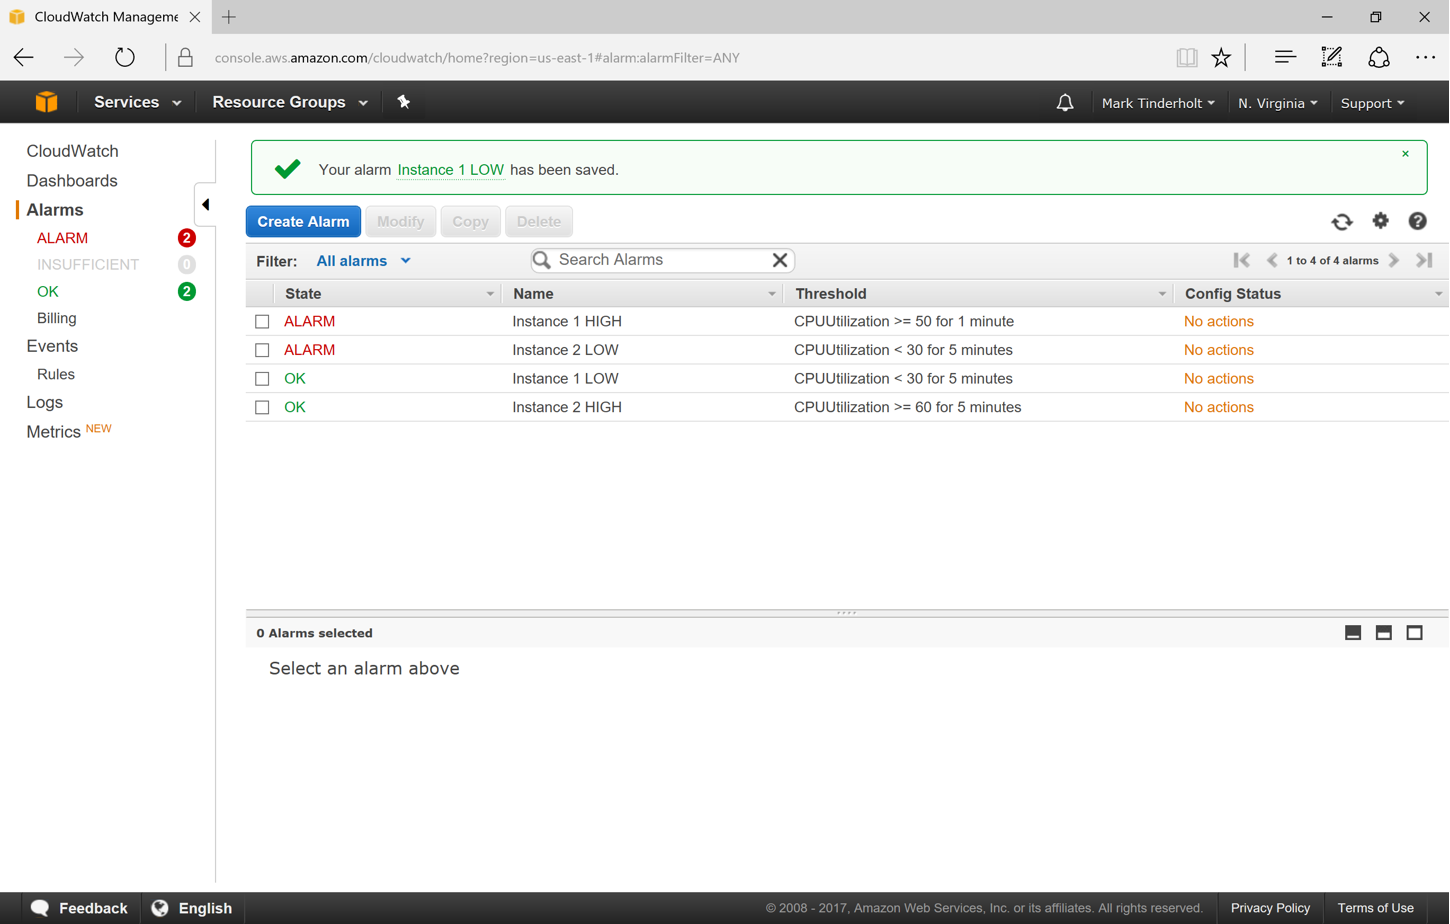Collapse the left navigation sidebar

click(205, 205)
